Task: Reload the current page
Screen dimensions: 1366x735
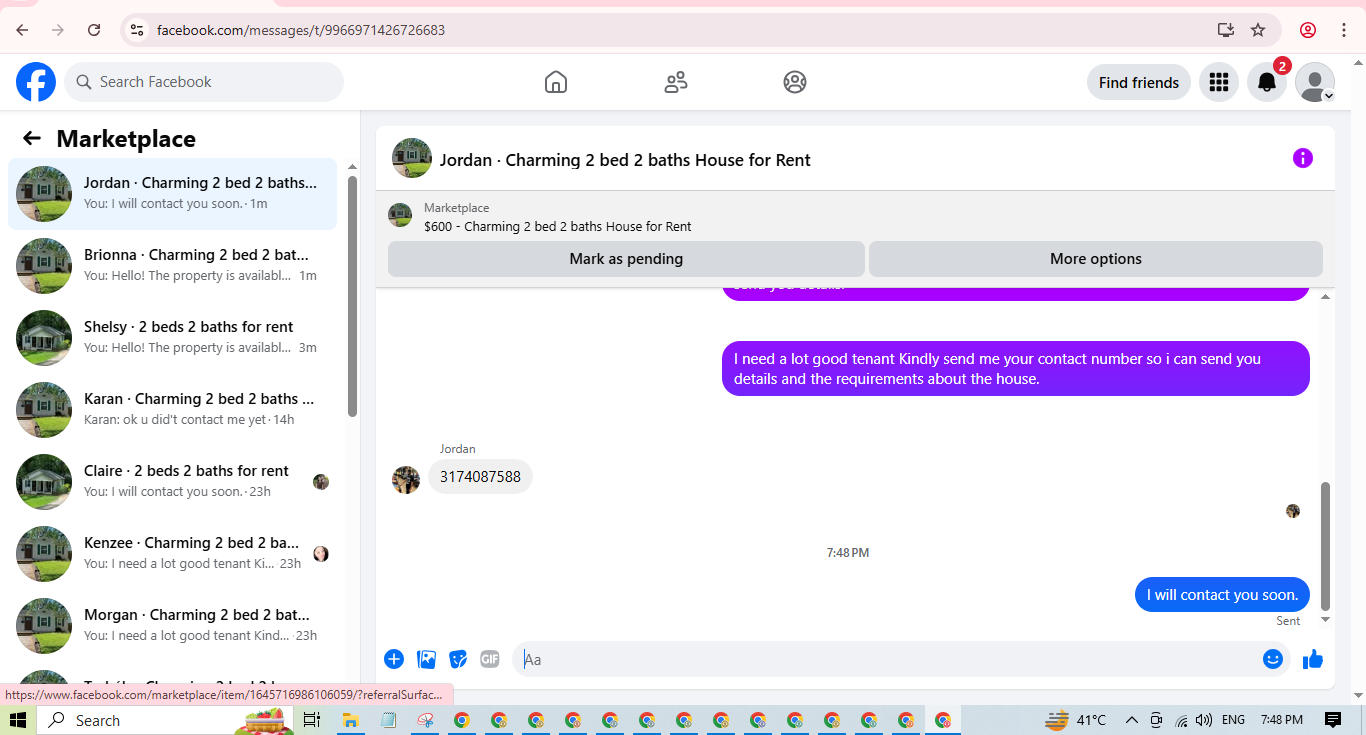Action: (x=94, y=30)
